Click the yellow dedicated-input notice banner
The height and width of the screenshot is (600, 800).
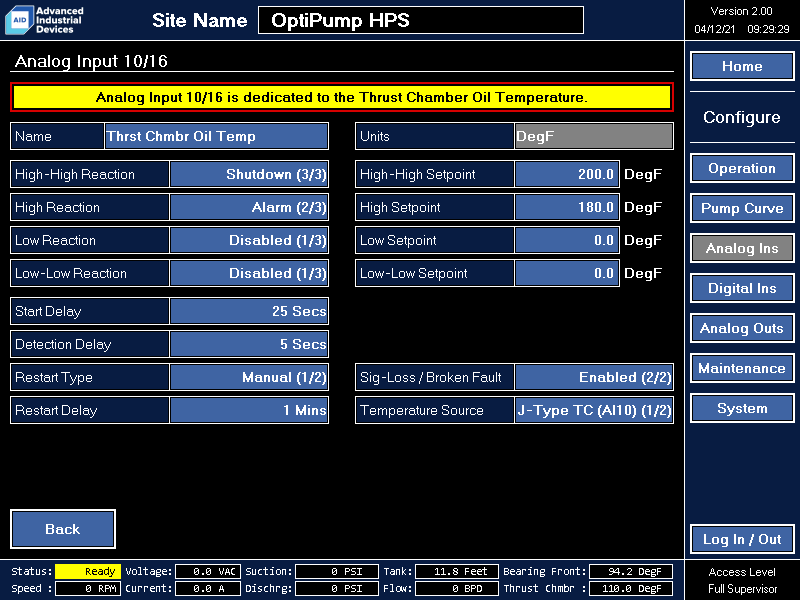click(342, 97)
